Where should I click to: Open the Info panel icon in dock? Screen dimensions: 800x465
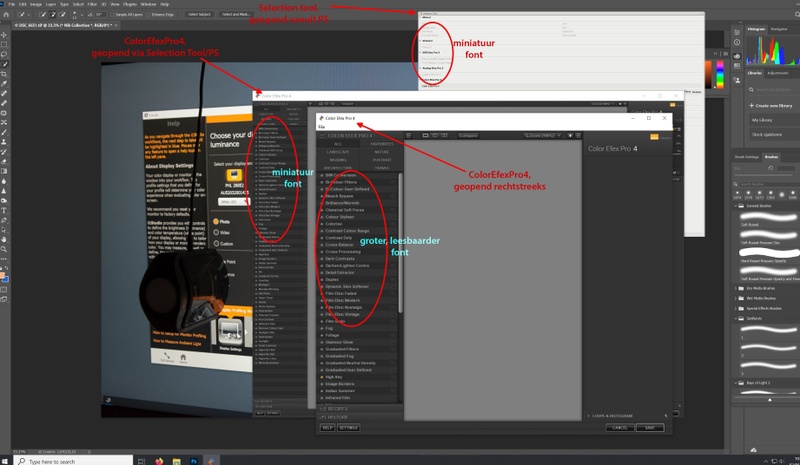737,42
